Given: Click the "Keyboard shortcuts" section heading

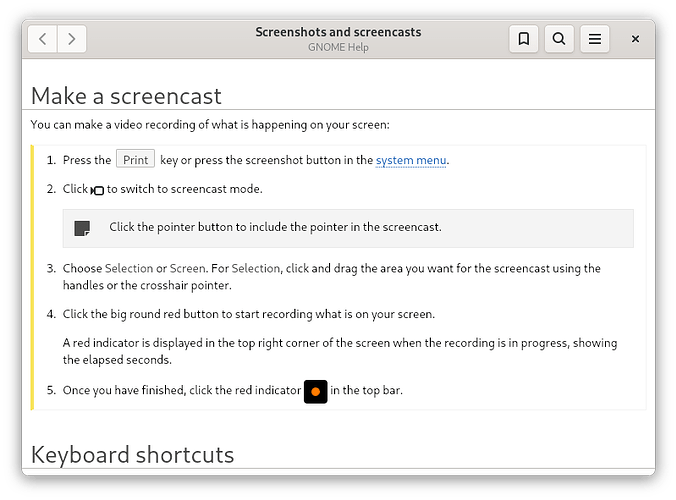Looking at the screenshot, I should (132, 454).
